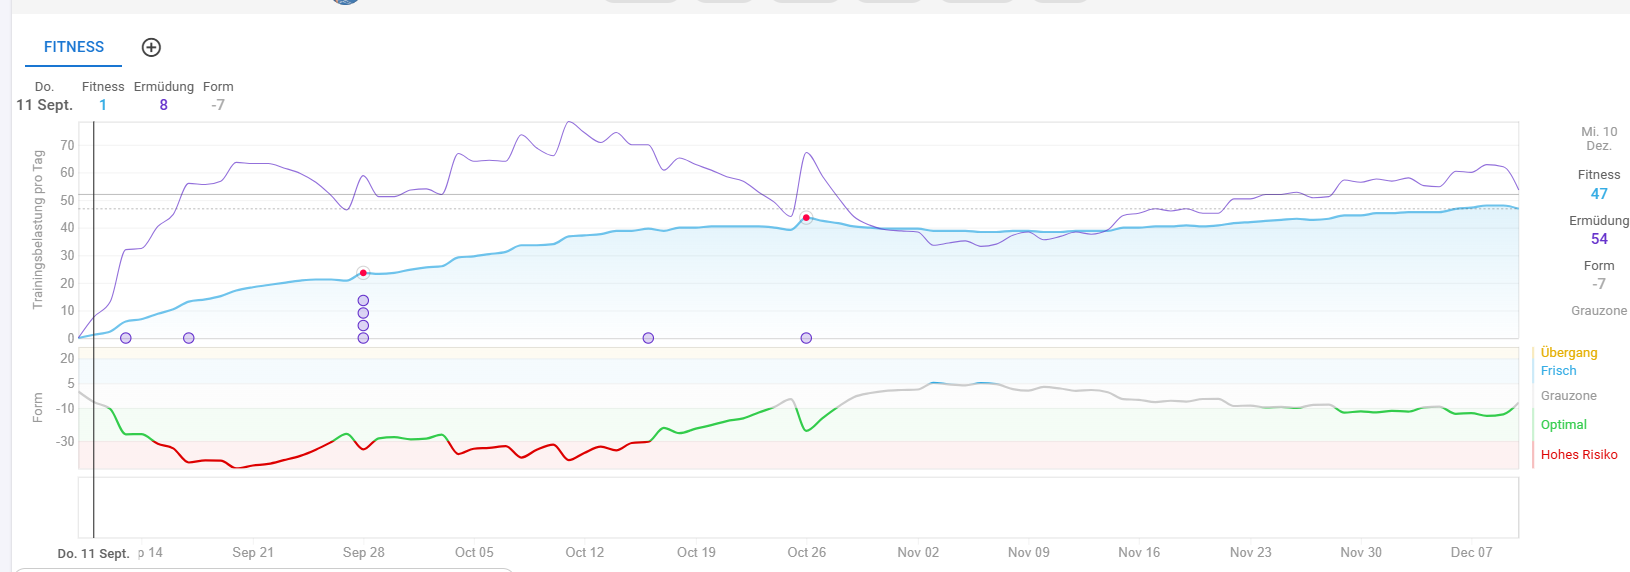
Task: Click the Frisch zone legend label
Action: coord(1558,371)
